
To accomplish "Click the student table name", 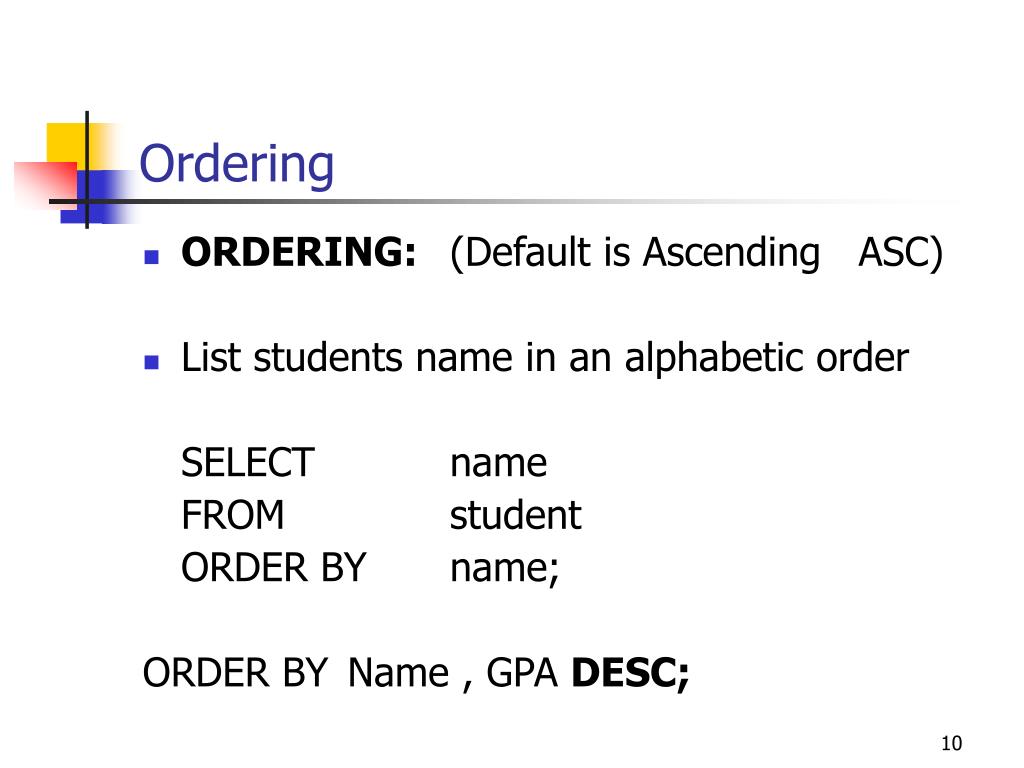I will 515,515.
